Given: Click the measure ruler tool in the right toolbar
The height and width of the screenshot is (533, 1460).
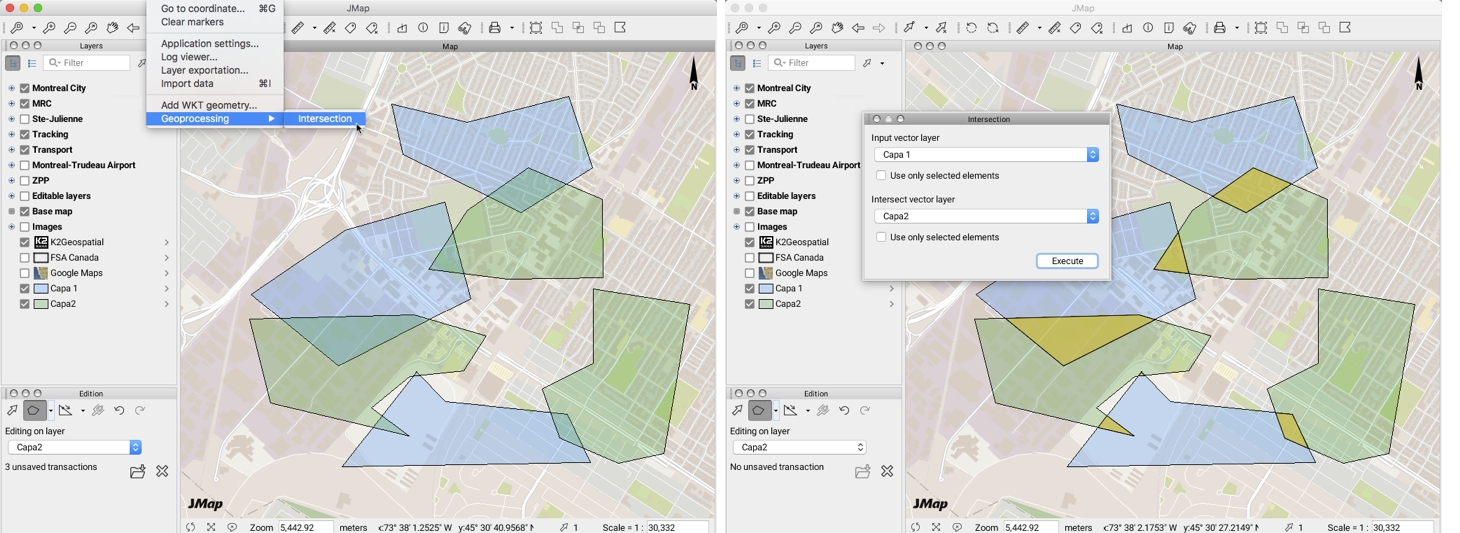Looking at the screenshot, I should coord(1023,29).
